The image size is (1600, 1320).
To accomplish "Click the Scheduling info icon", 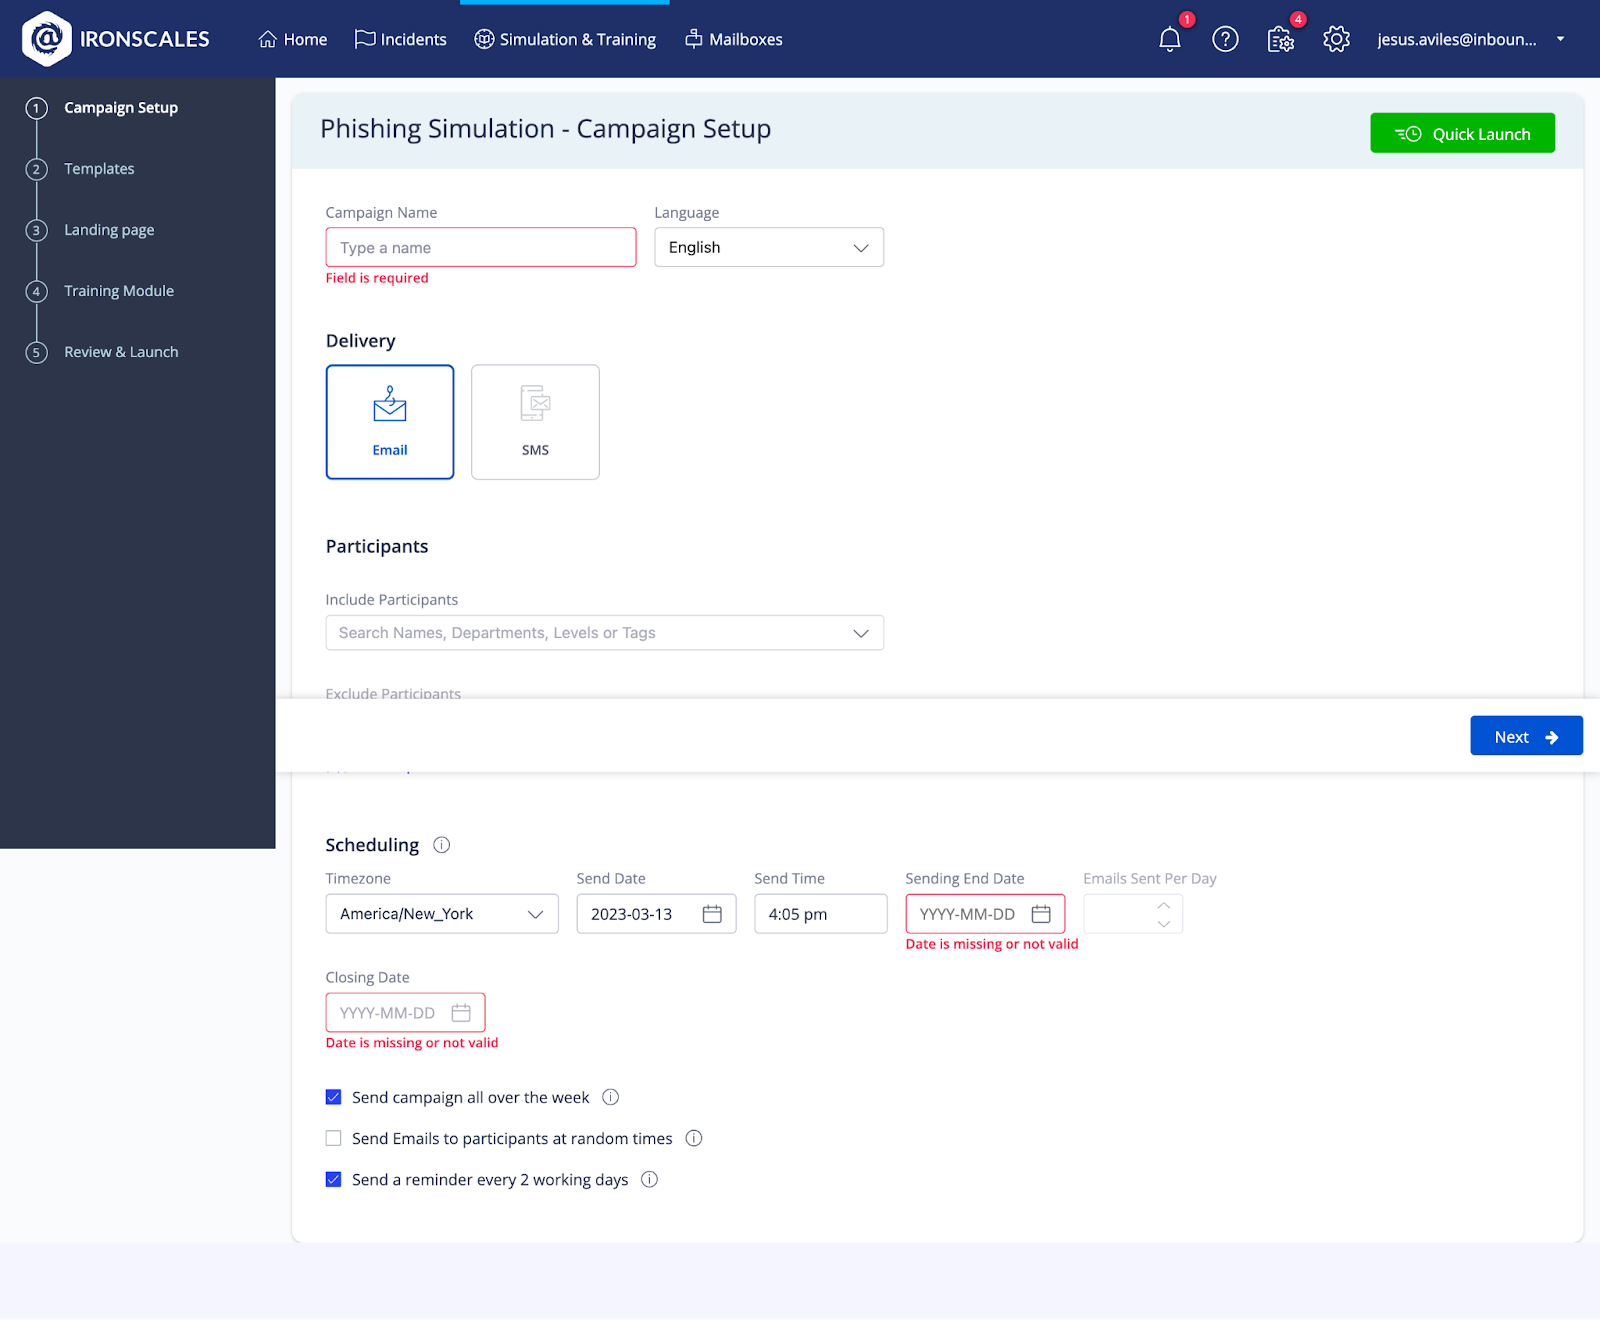I will pyautogui.click(x=441, y=845).
